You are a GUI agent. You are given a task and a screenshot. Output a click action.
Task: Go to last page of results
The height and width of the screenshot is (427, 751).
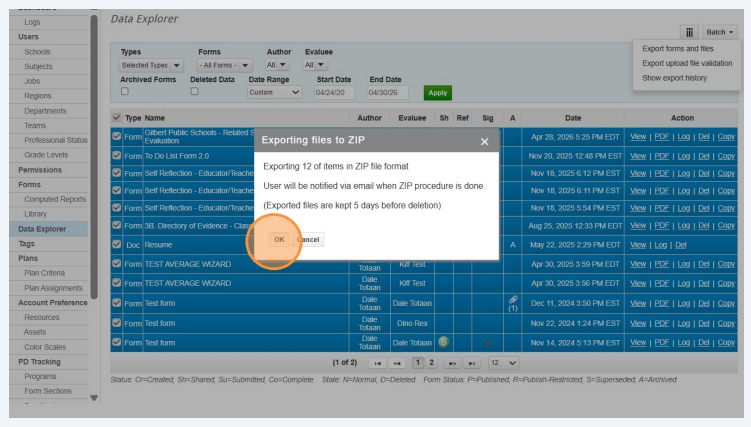[471, 363]
